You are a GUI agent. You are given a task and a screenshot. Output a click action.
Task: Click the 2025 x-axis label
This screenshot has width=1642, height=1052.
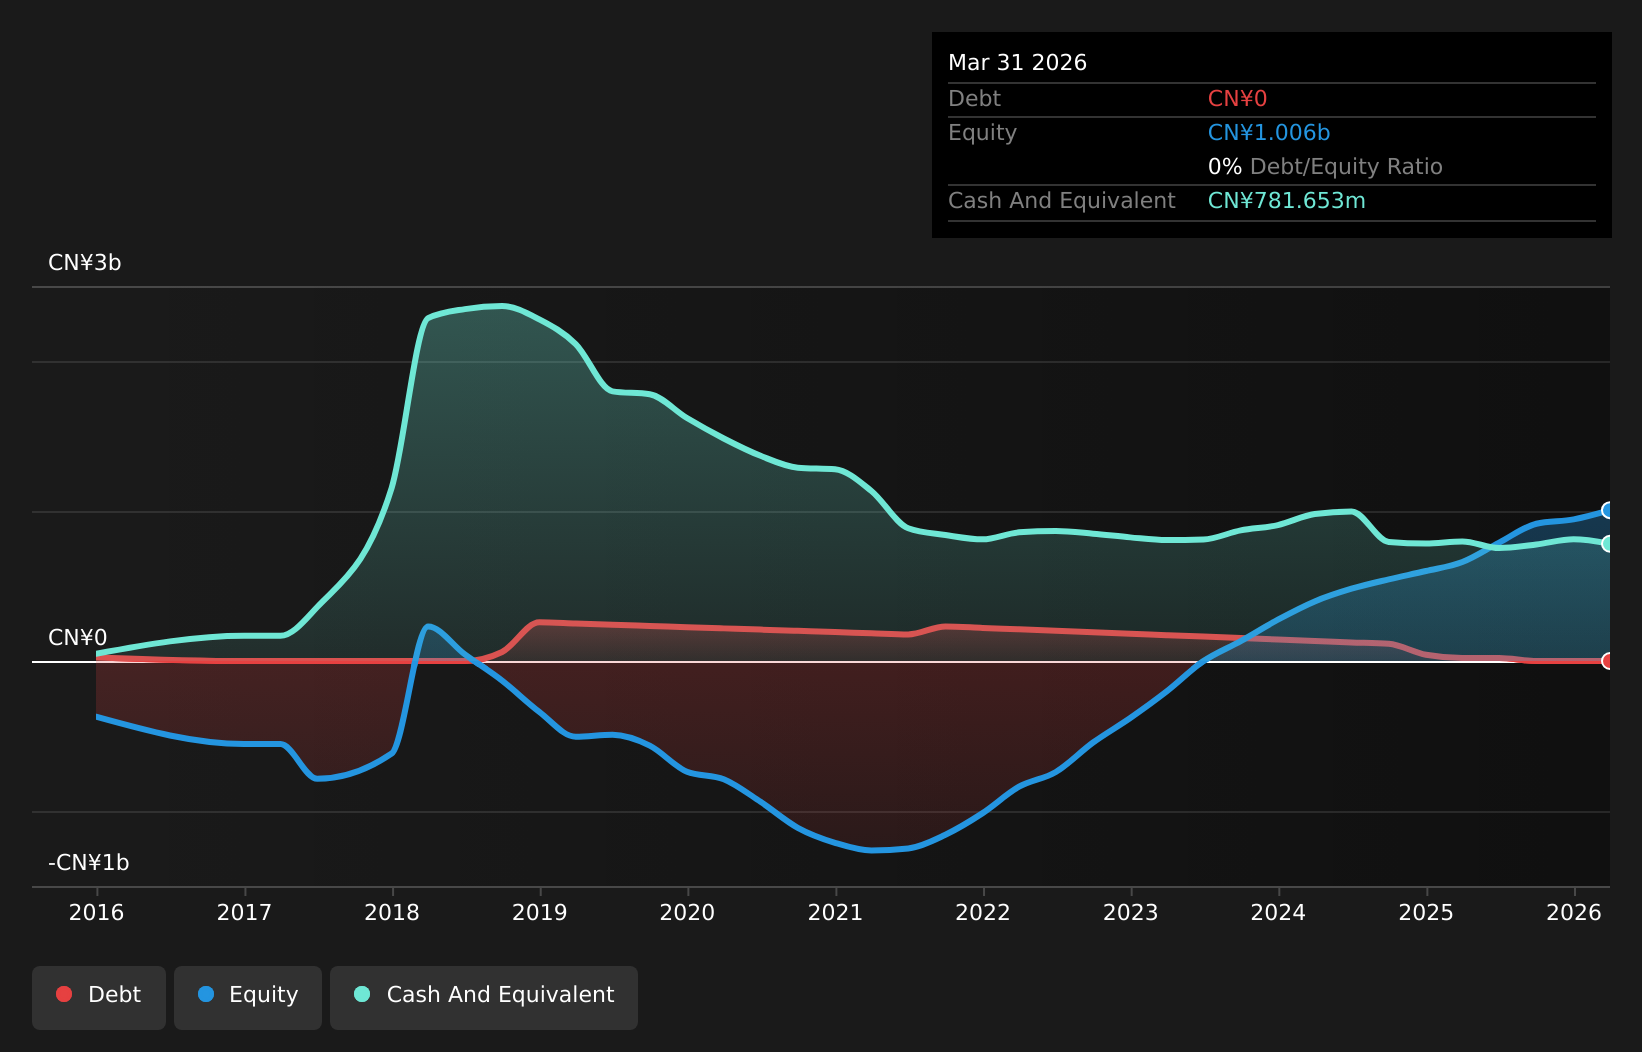(1427, 913)
